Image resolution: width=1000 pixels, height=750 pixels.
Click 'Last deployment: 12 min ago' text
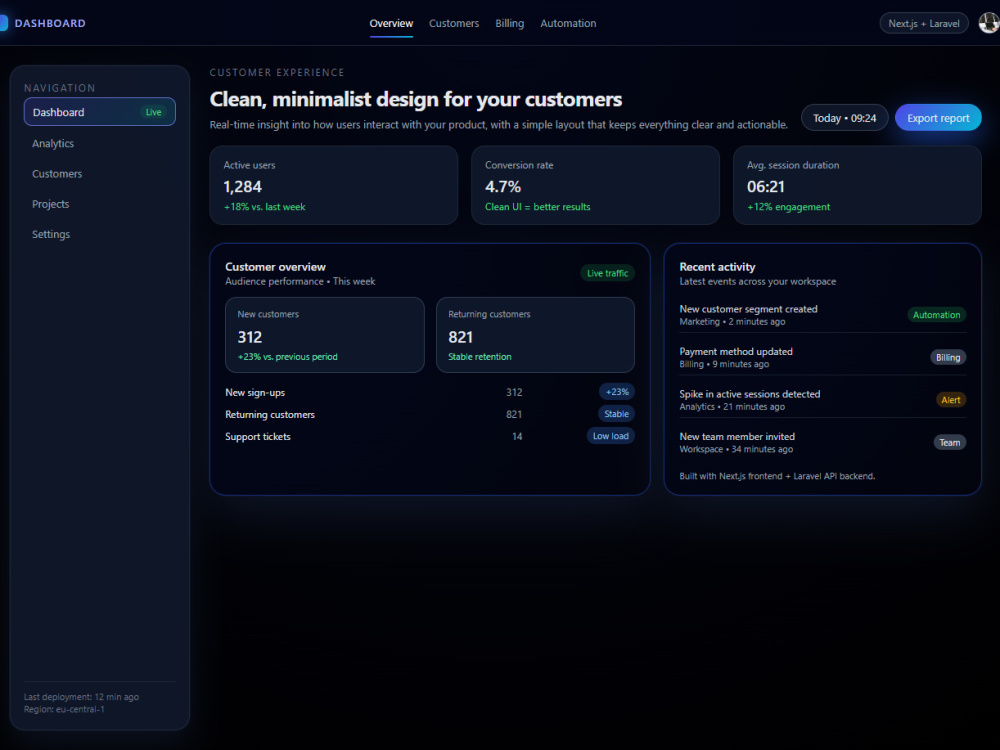coord(81,697)
